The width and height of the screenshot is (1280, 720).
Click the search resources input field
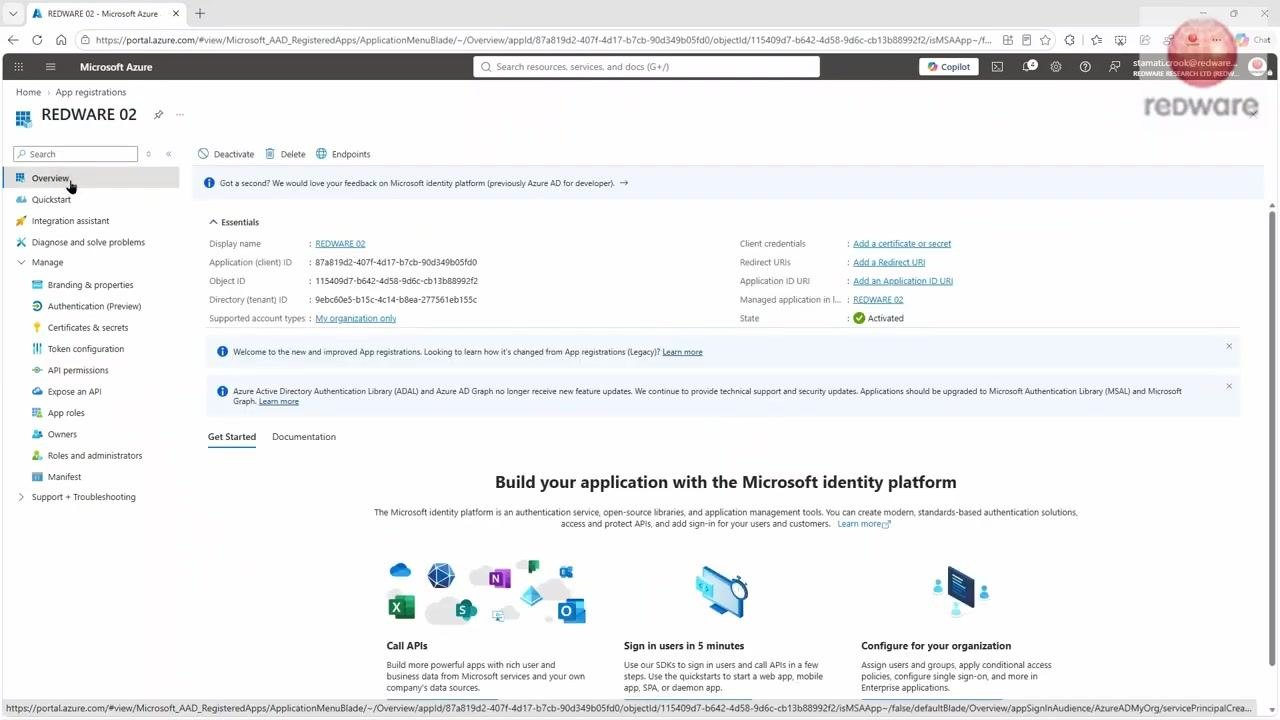pyautogui.click(x=646, y=67)
